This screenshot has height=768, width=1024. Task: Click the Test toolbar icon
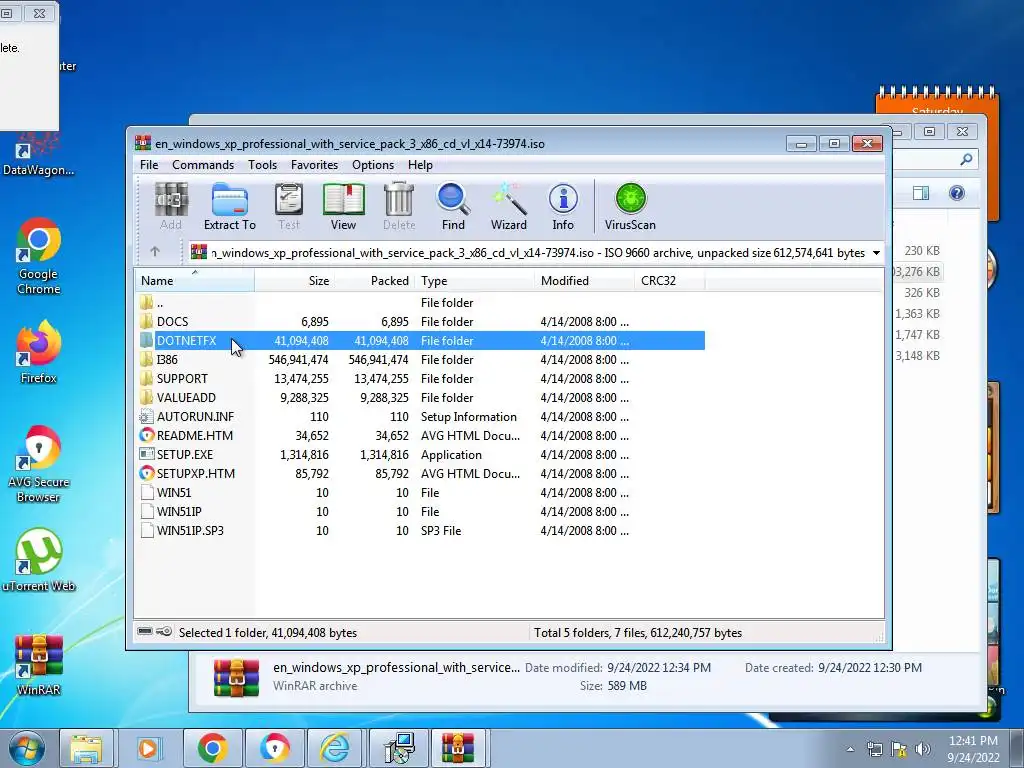pyautogui.click(x=288, y=206)
